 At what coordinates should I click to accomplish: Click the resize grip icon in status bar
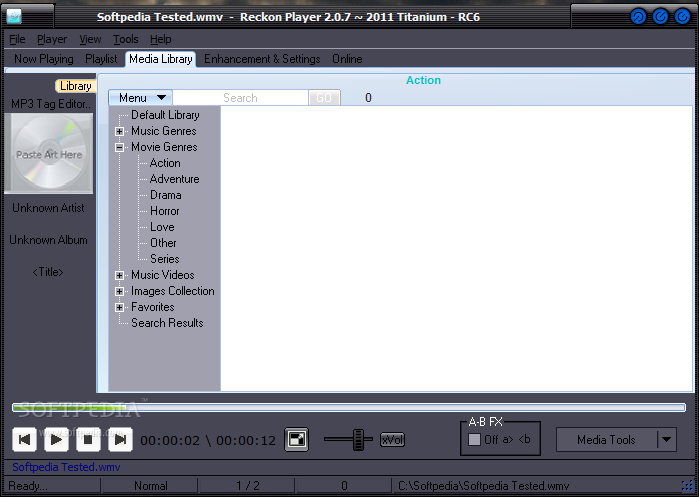tap(687, 486)
